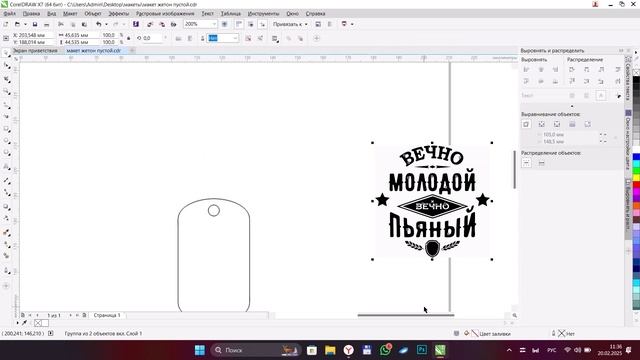The height and width of the screenshot is (360, 640).
Task: Pick the no-color X swatch in palette
Action: click(x=636, y=72)
